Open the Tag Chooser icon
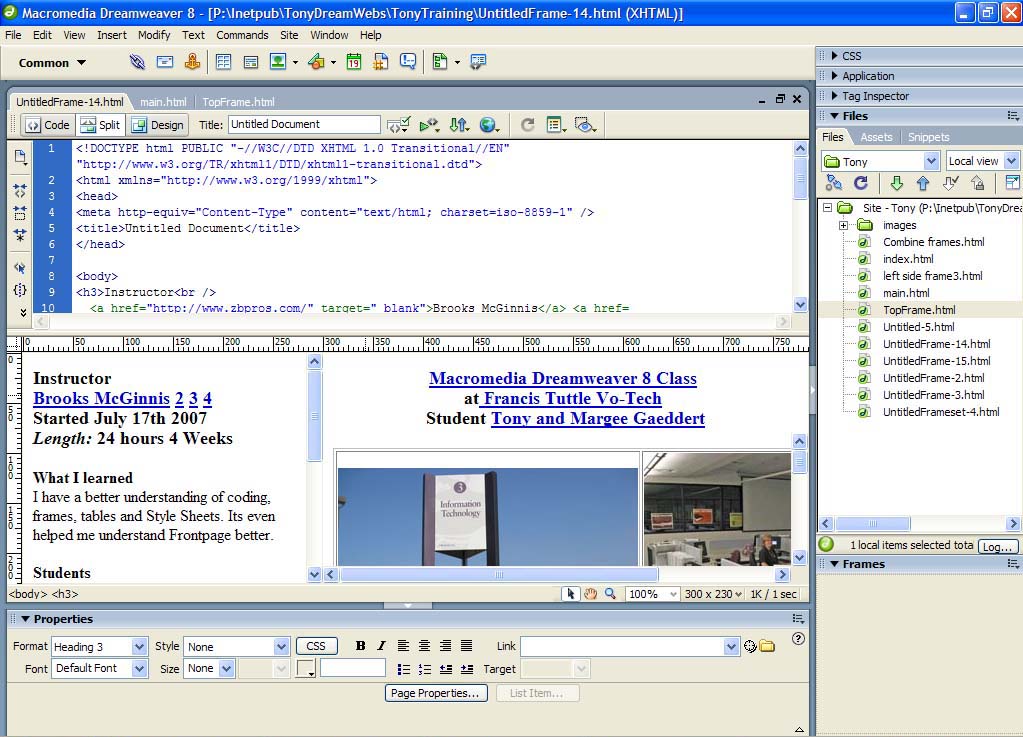1023x737 pixels. [x=478, y=62]
